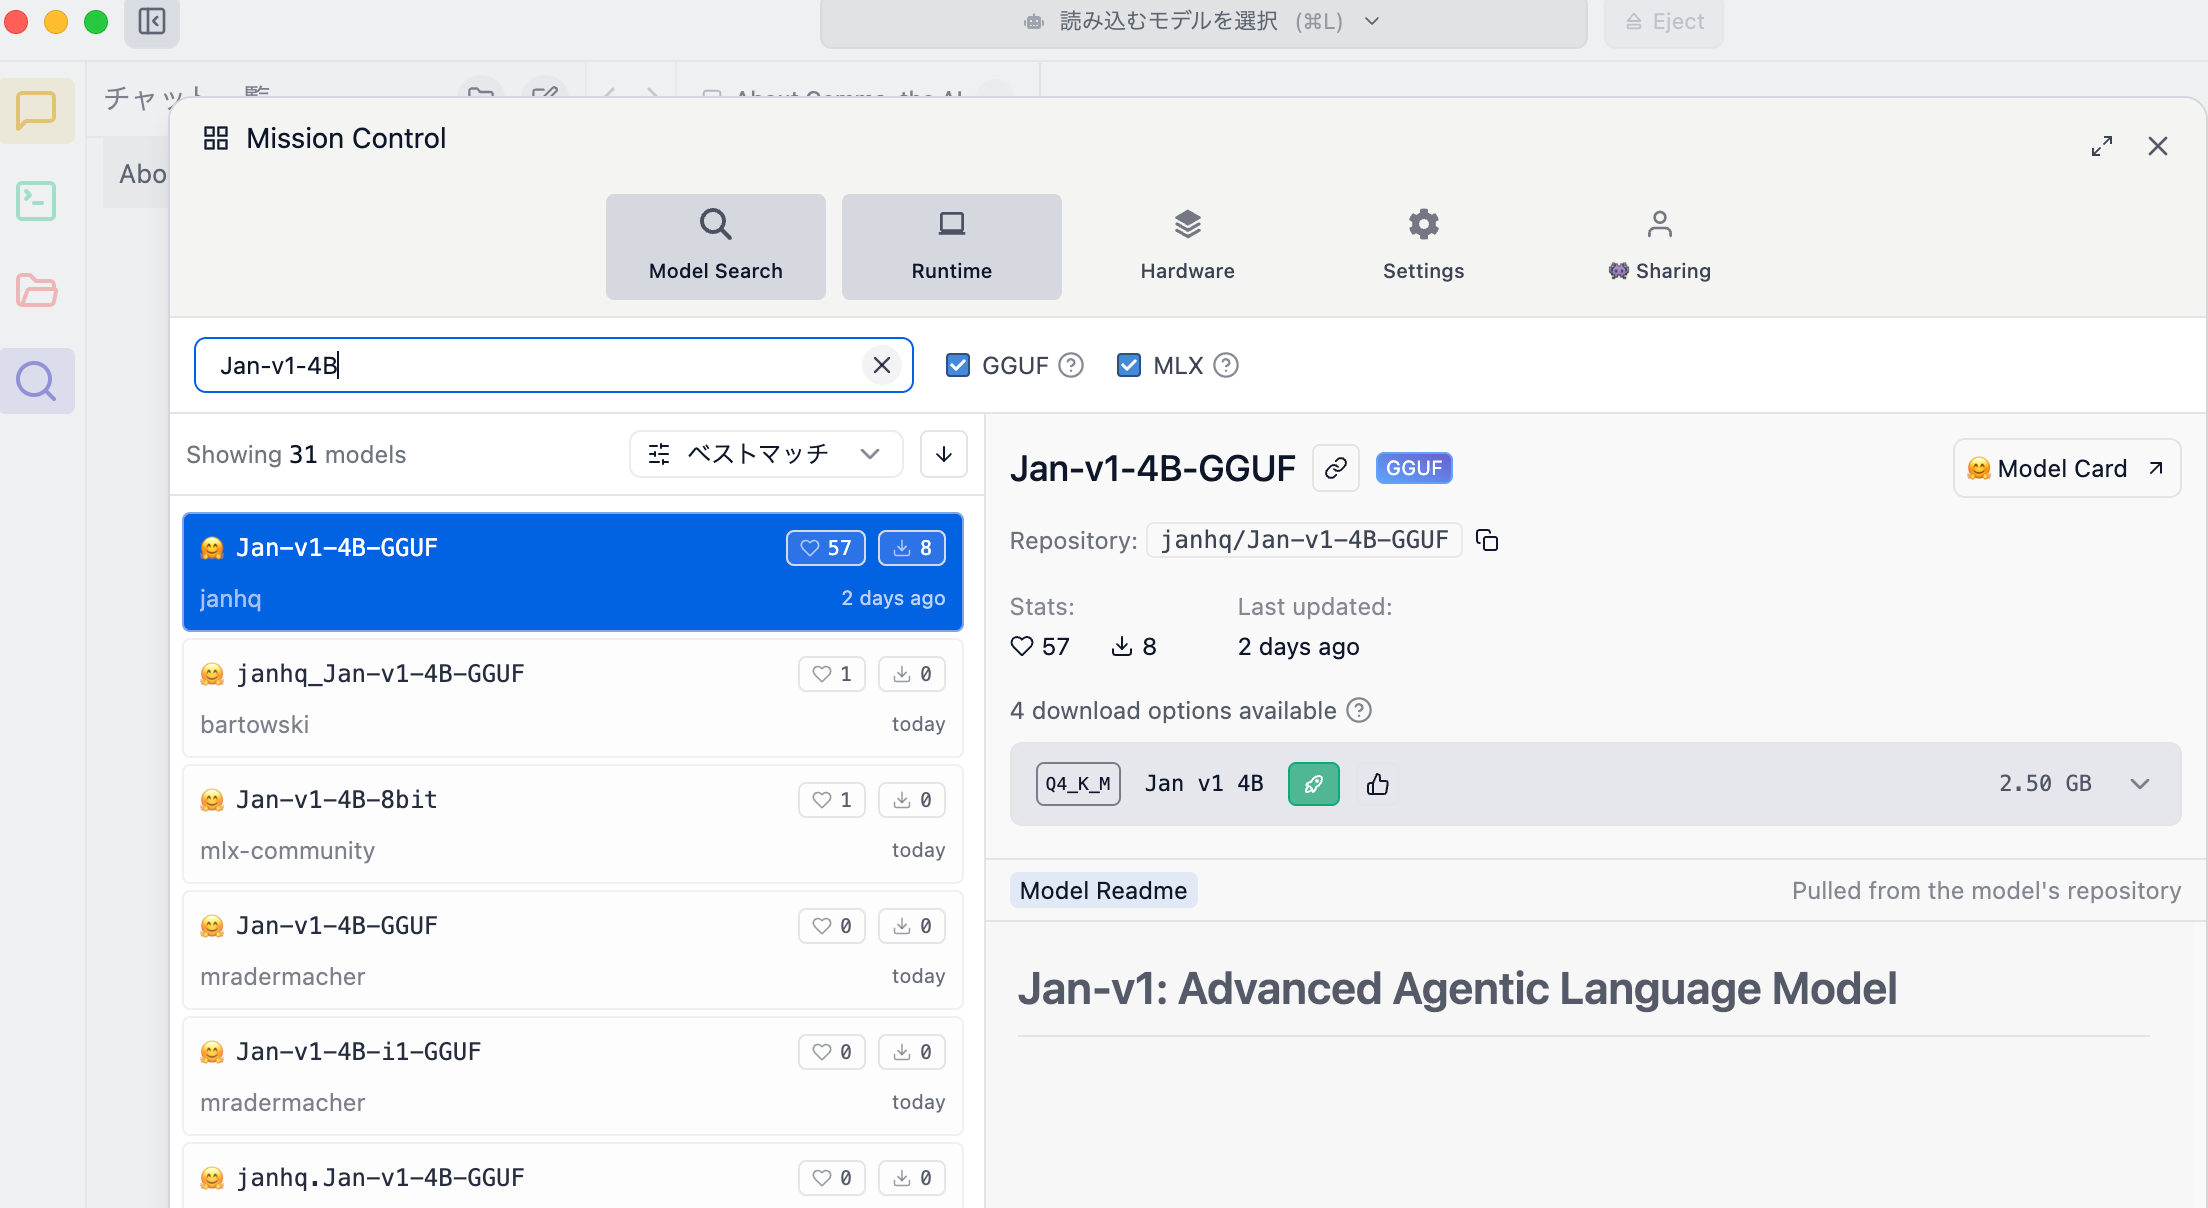
Task: Click the thumbs-up icon on Q4_K_M
Action: (1378, 784)
